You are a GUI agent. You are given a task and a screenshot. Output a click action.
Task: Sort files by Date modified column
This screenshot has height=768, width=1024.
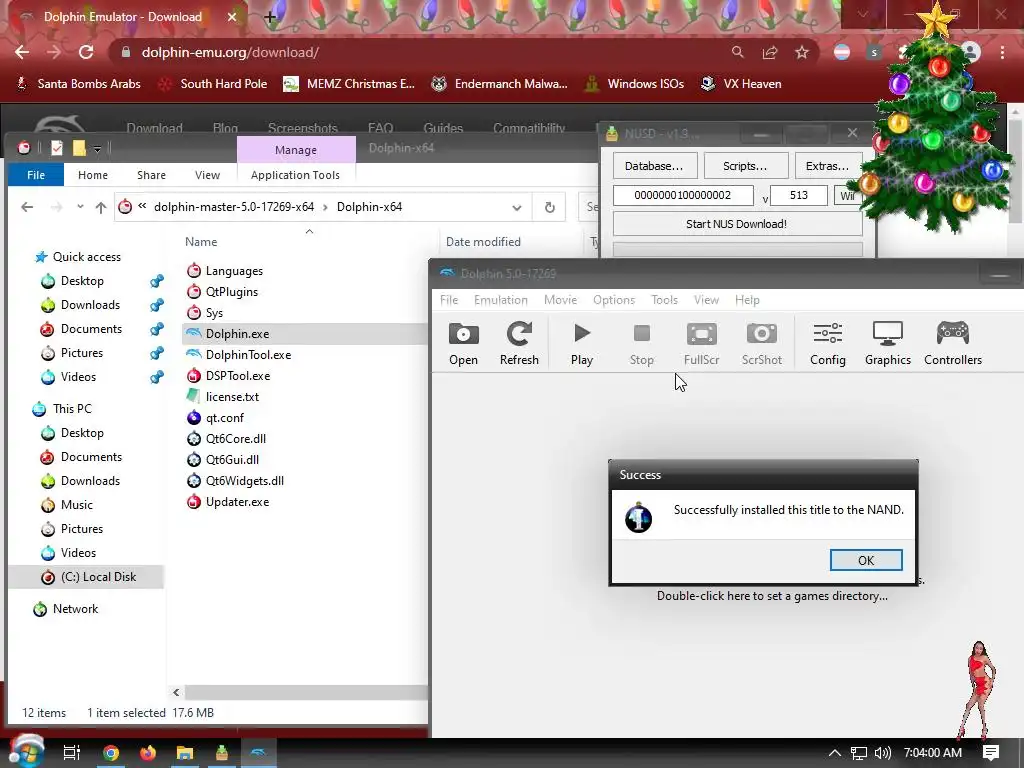pyautogui.click(x=483, y=242)
